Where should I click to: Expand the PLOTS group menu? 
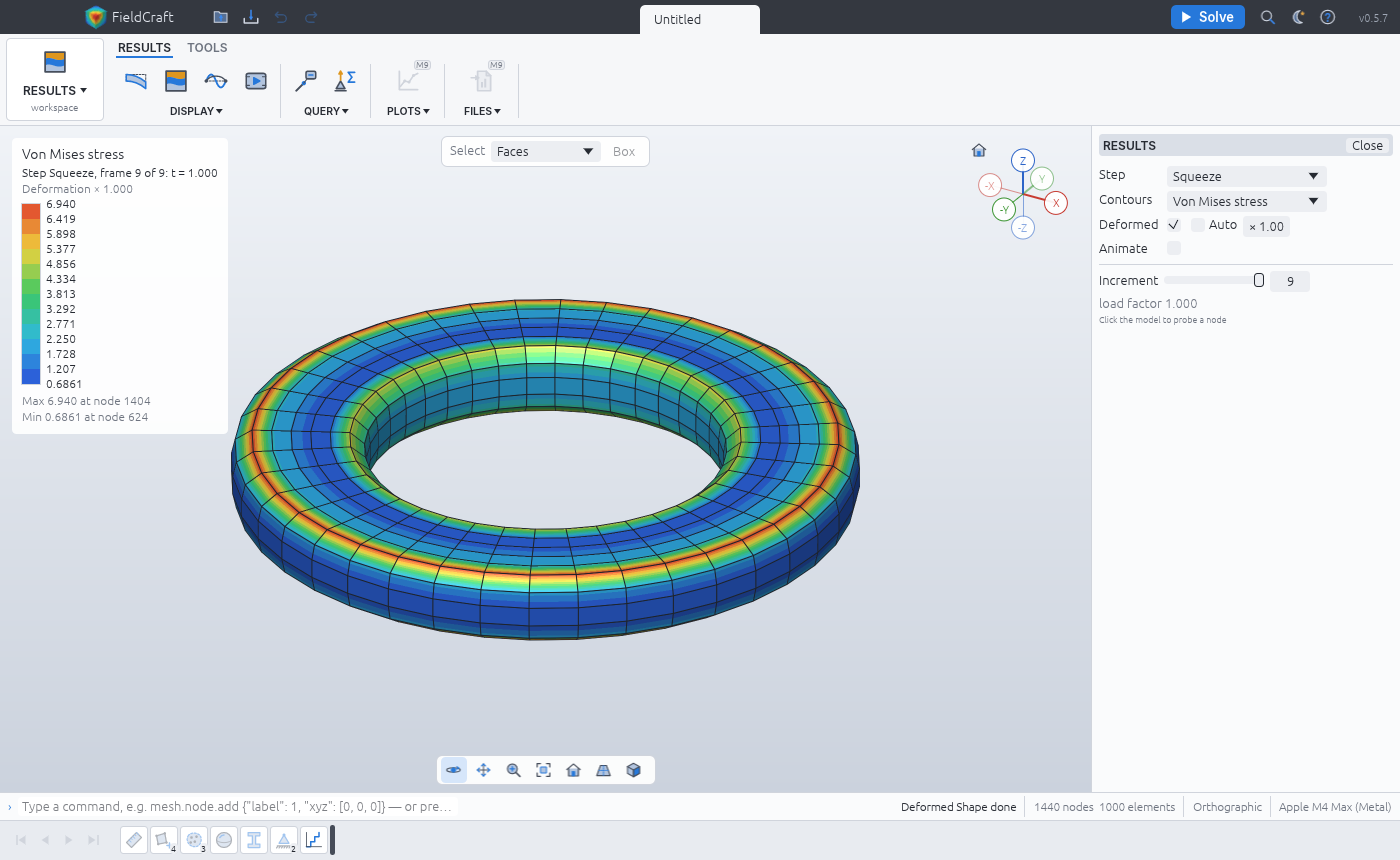pyautogui.click(x=408, y=111)
